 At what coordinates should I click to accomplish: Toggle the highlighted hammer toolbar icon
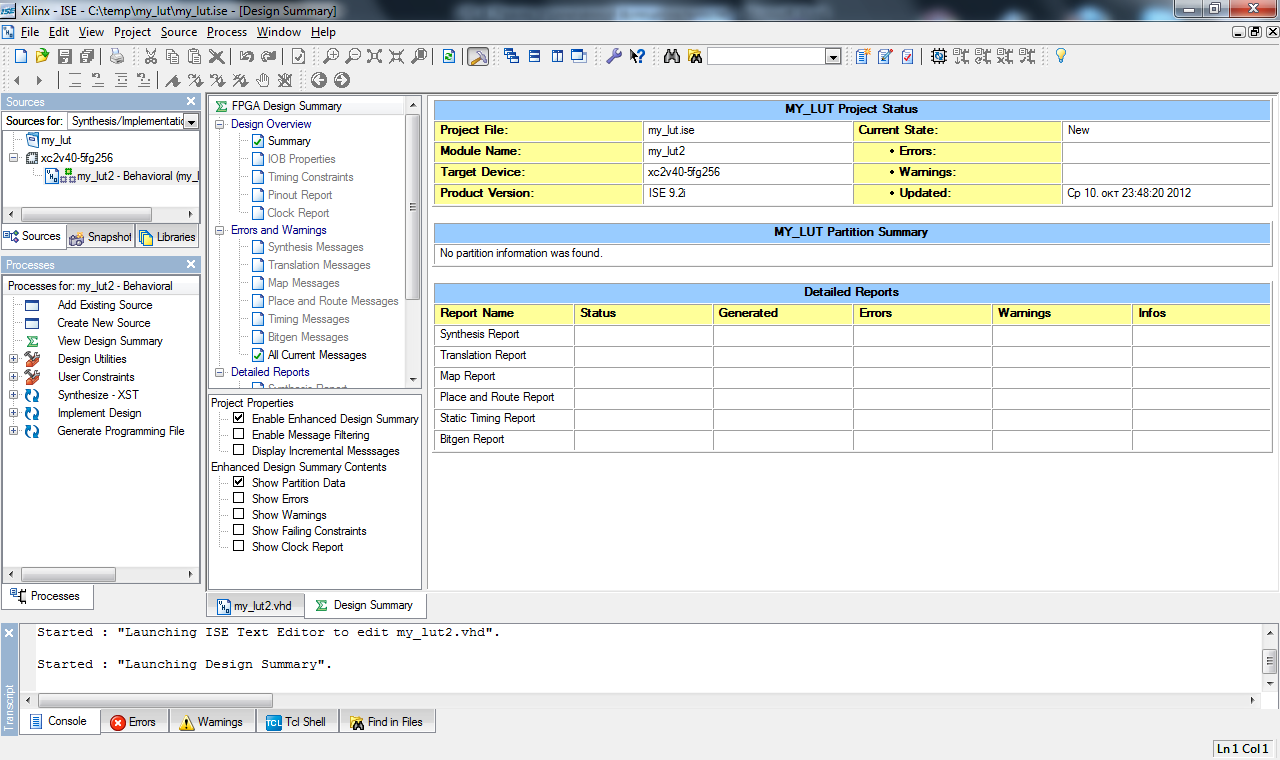pos(478,57)
